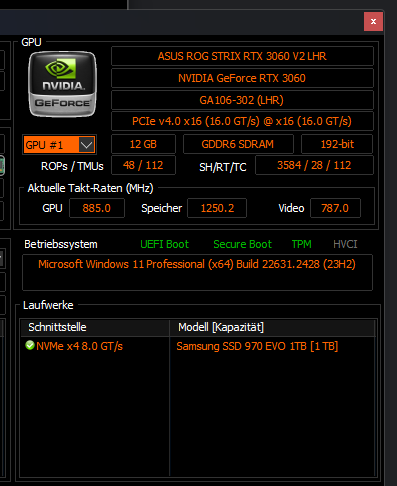
Task: Close the summary window with red X
Action: point(373,22)
